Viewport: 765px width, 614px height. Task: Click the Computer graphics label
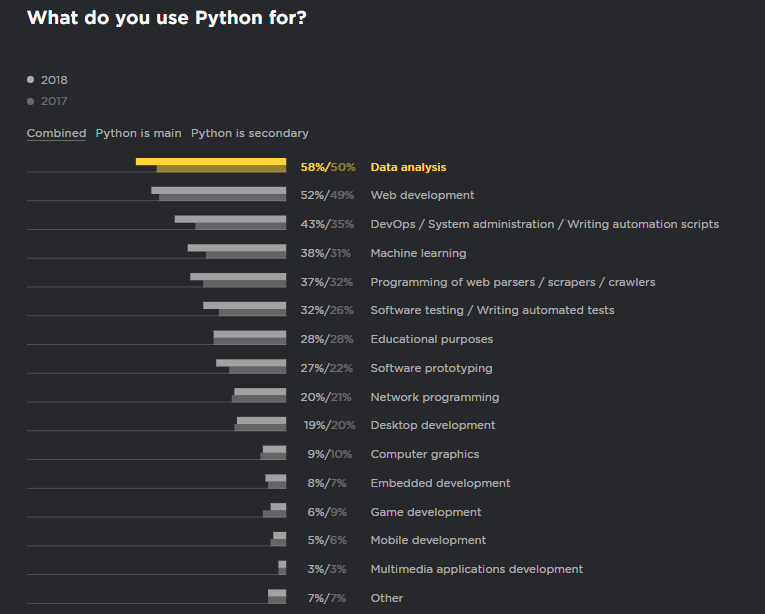click(x=424, y=454)
